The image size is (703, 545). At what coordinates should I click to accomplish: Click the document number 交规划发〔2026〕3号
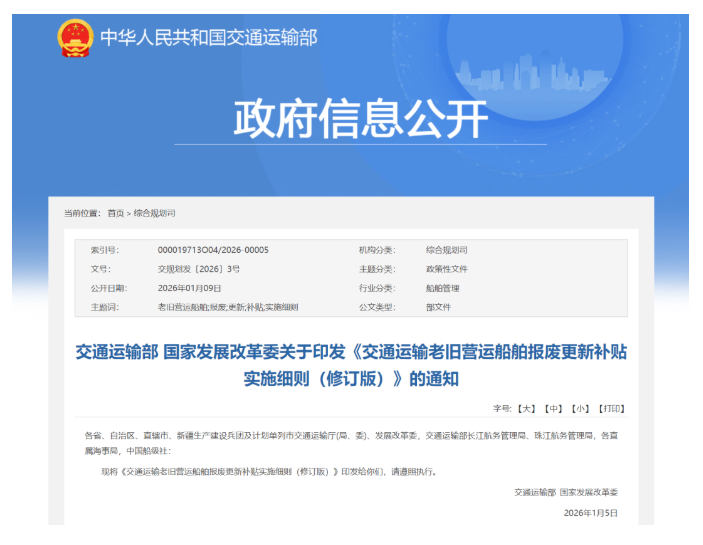point(199,269)
